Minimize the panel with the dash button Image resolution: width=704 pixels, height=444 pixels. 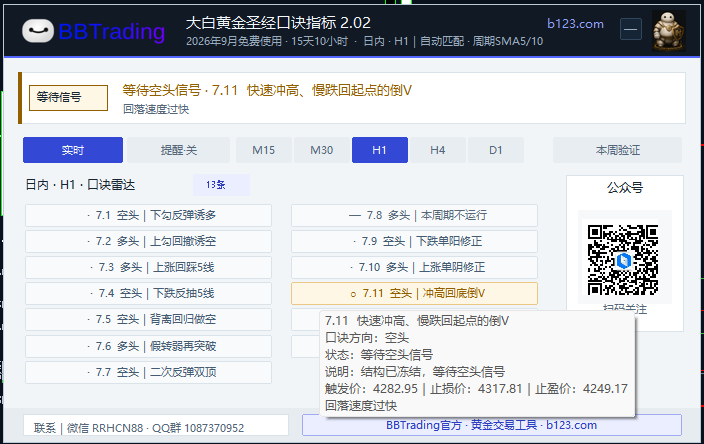[x=630, y=30]
